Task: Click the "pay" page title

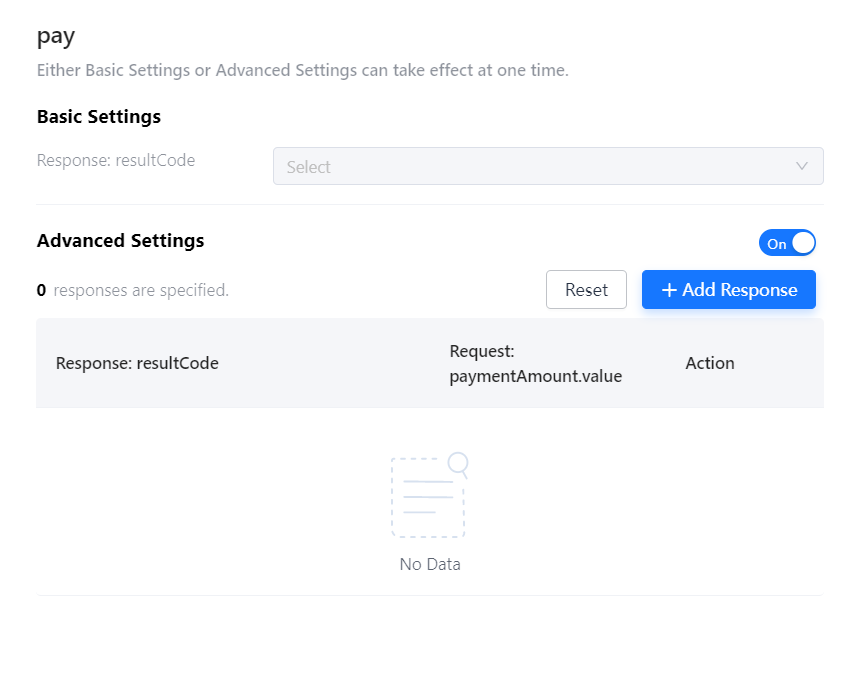Action: tap(56, 37)
